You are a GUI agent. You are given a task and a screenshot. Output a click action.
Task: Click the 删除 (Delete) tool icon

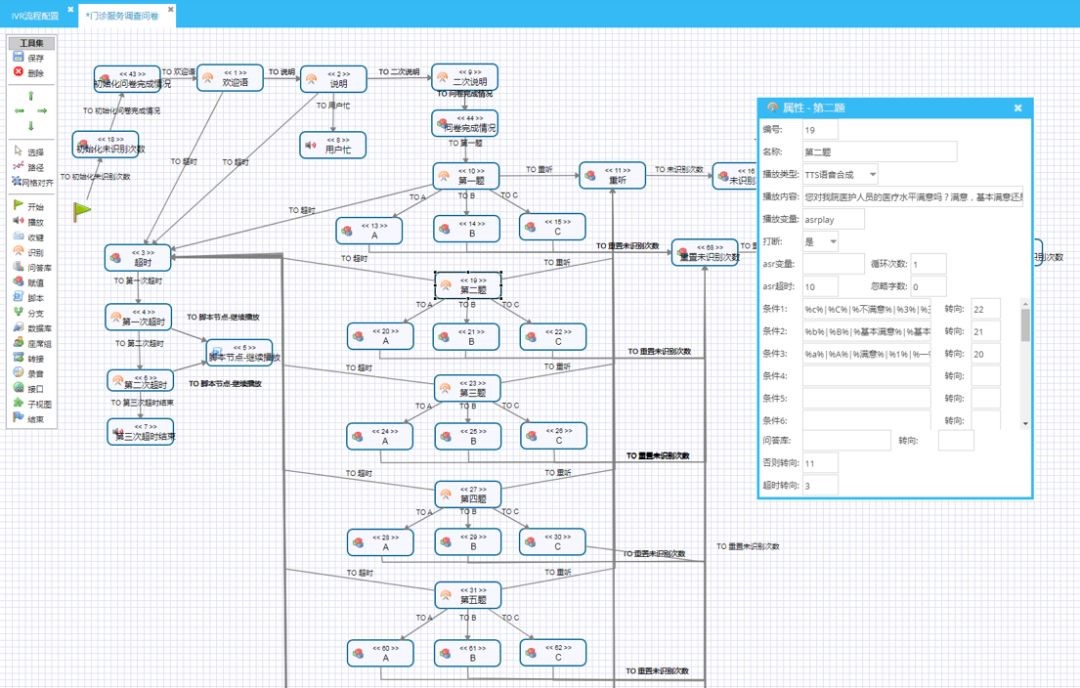18,73
